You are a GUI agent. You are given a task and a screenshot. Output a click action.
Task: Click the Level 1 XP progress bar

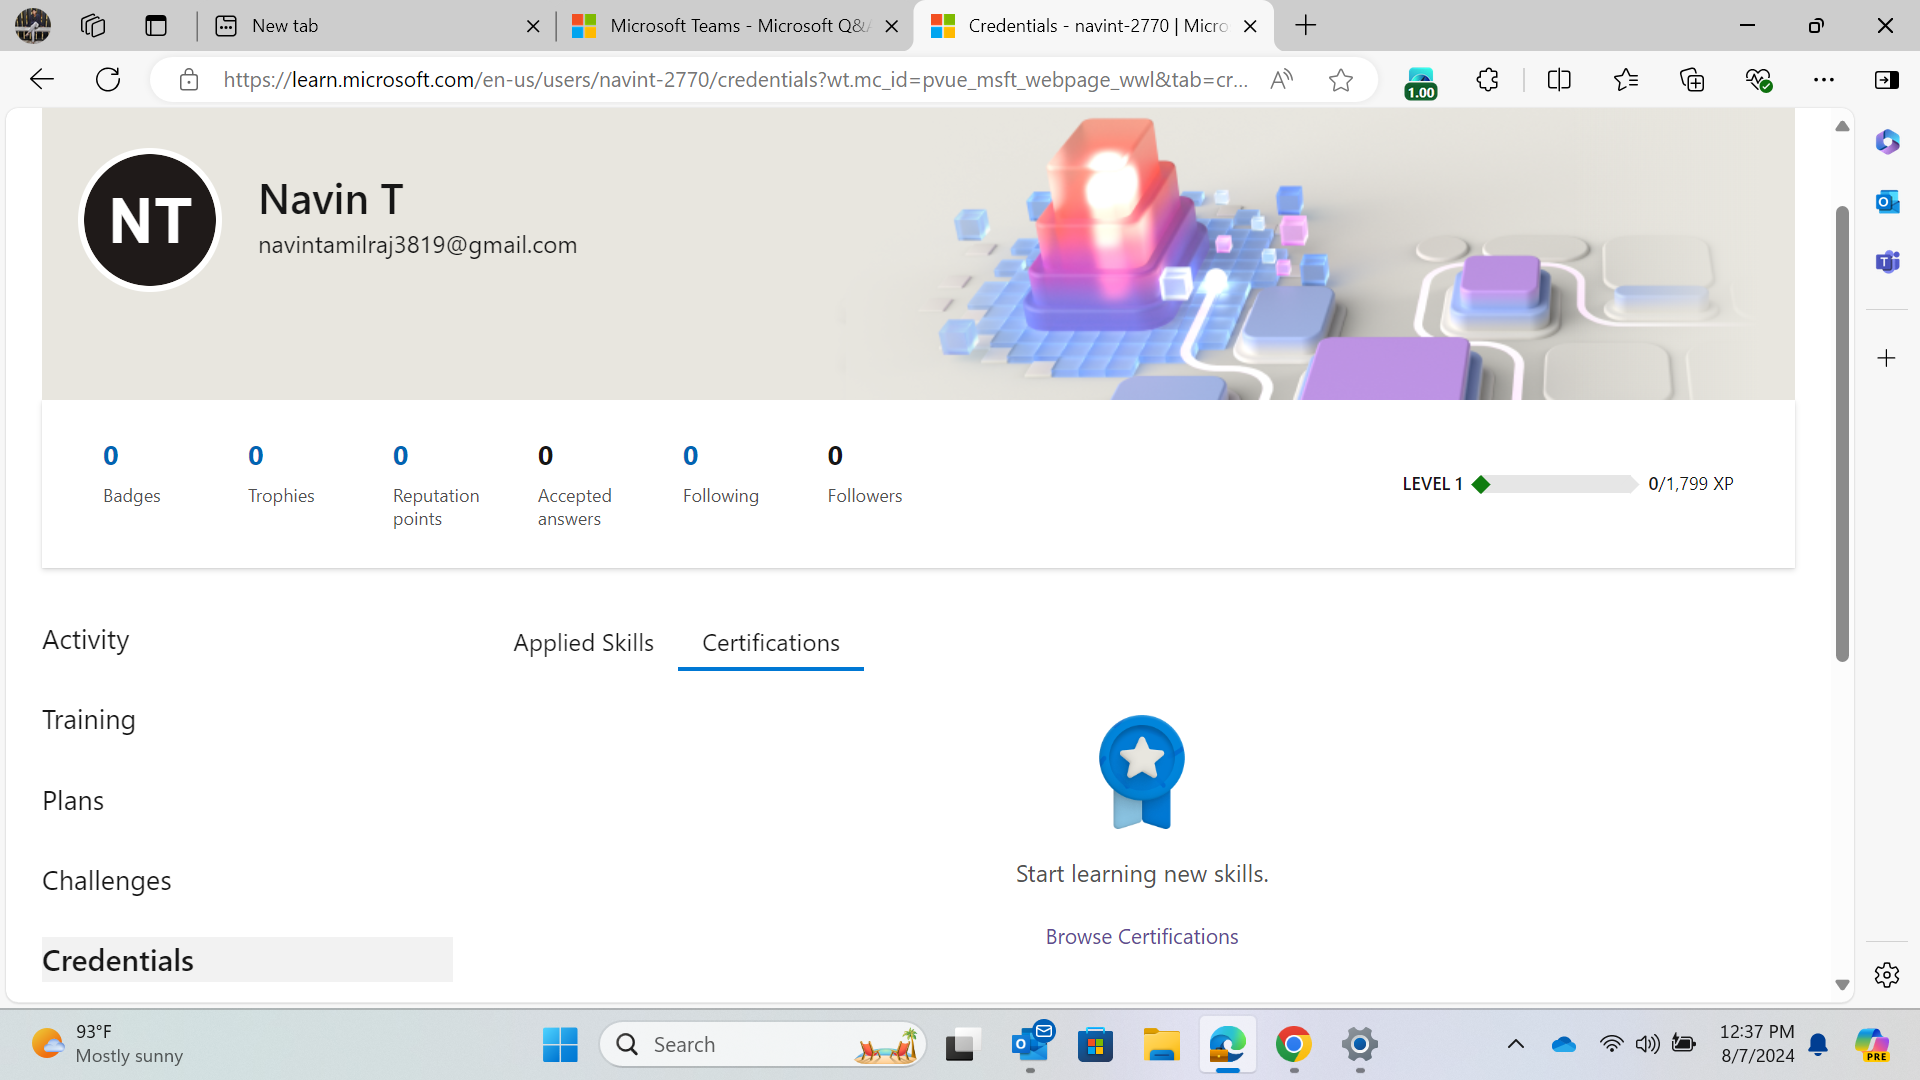click(1556, 484)
